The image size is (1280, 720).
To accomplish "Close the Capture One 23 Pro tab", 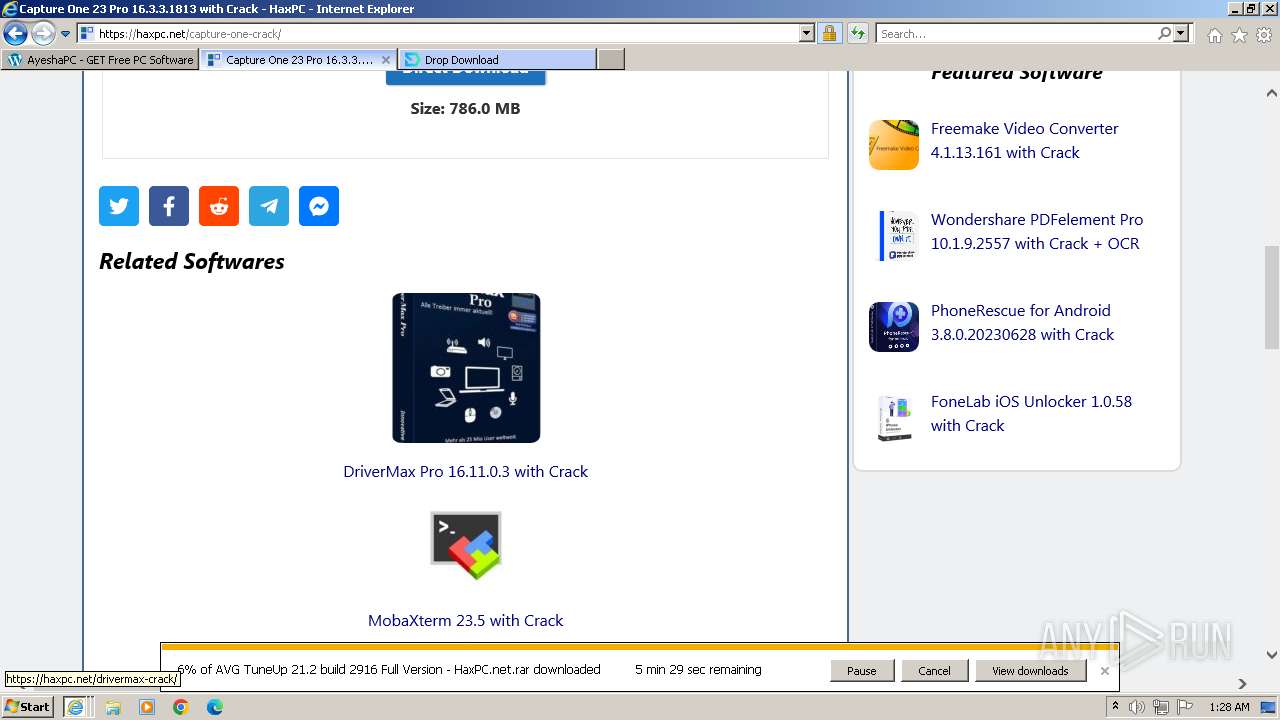I will pyautogui.click(x=386, y=60).
